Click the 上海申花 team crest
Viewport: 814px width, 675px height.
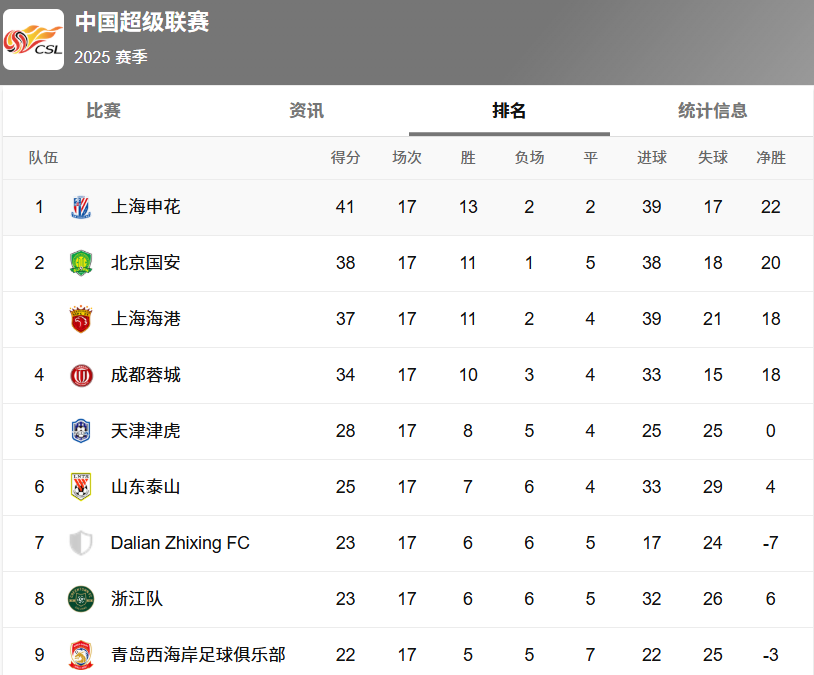pos(81,207)
